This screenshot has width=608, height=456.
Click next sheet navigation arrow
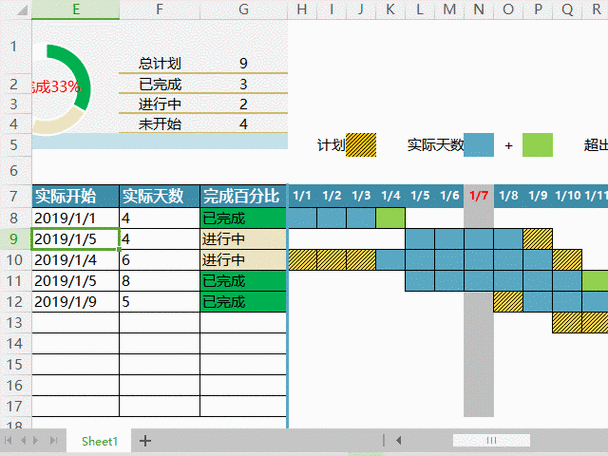38,440
